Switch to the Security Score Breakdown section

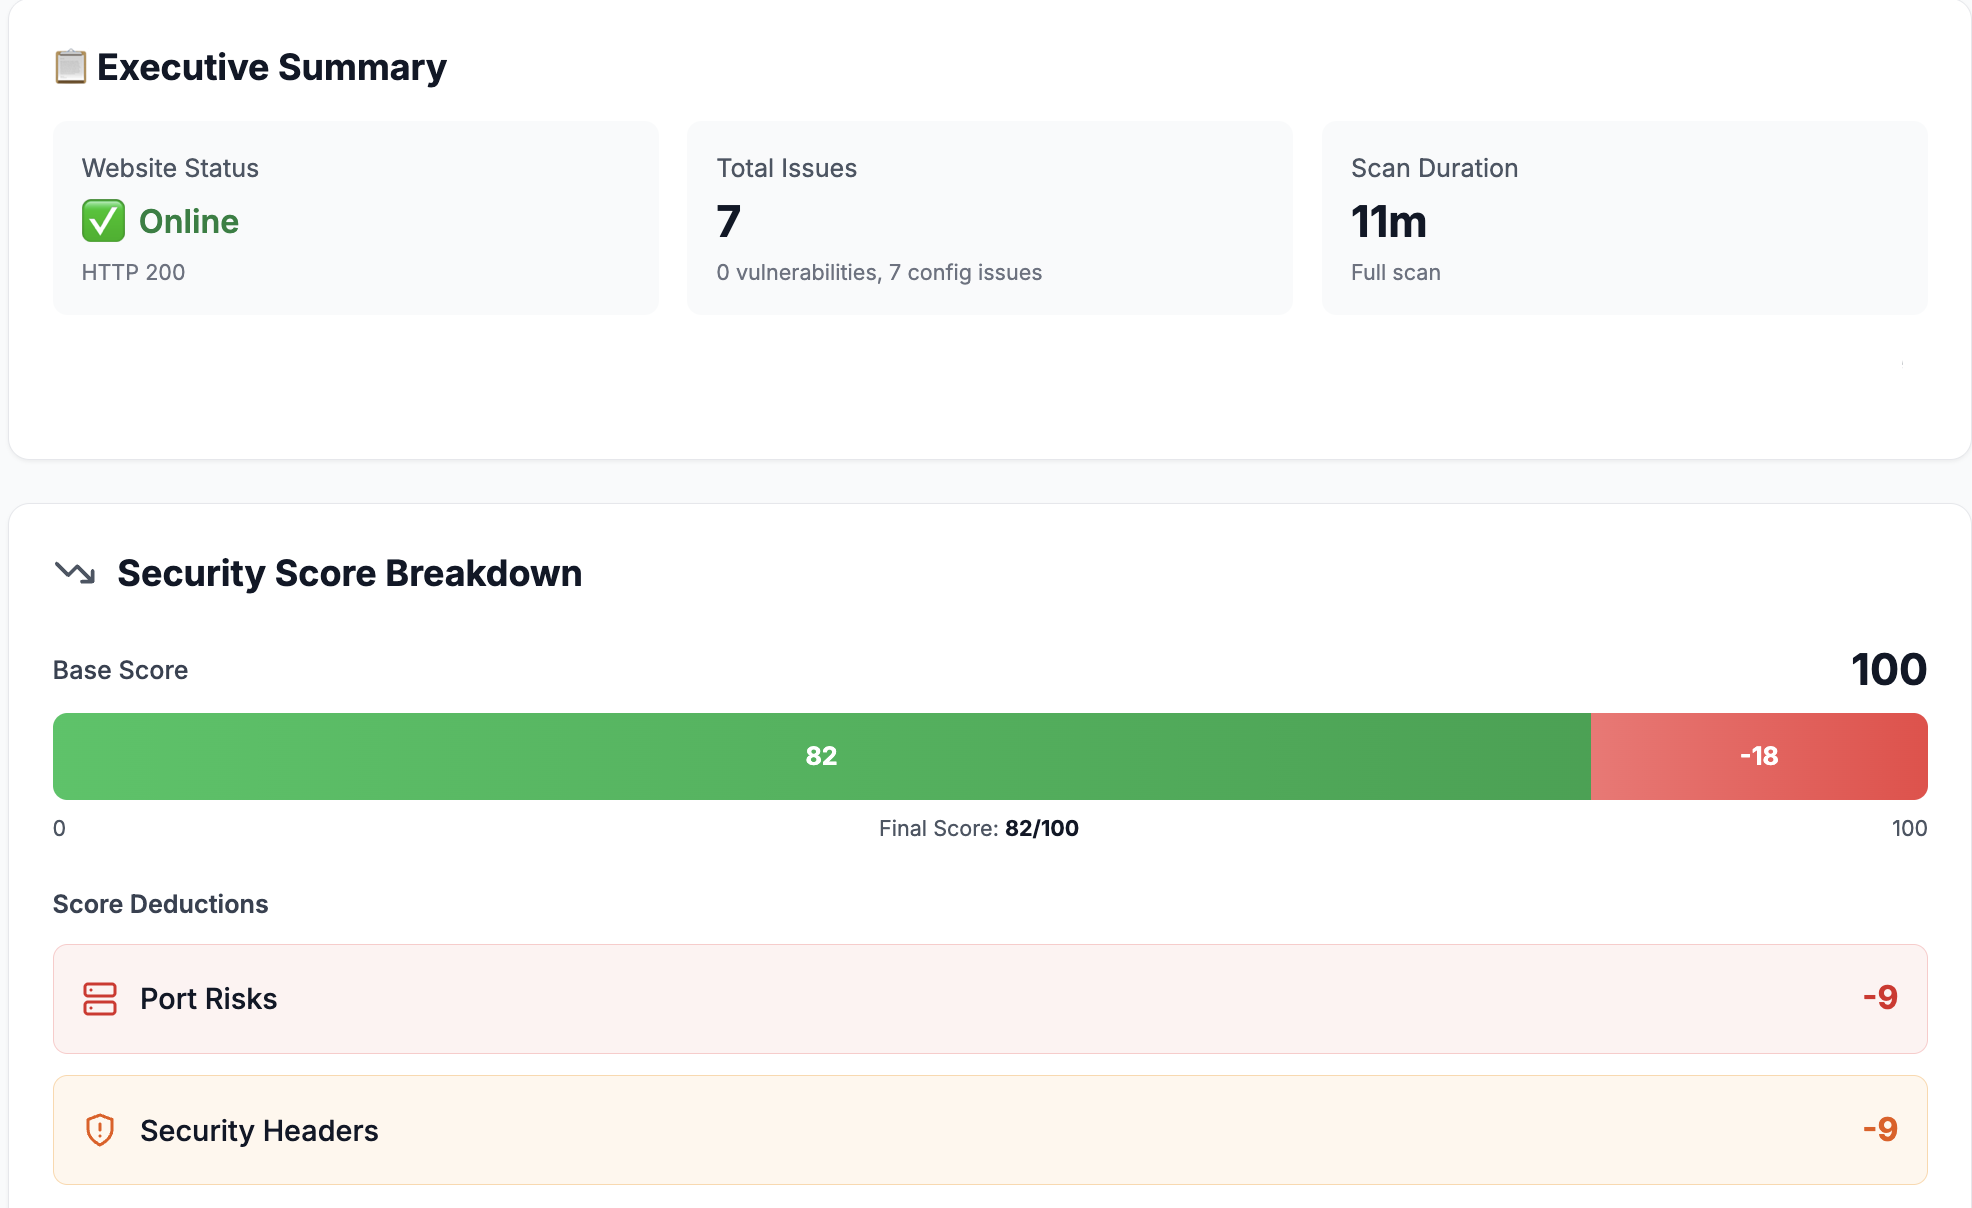[349, 573]
